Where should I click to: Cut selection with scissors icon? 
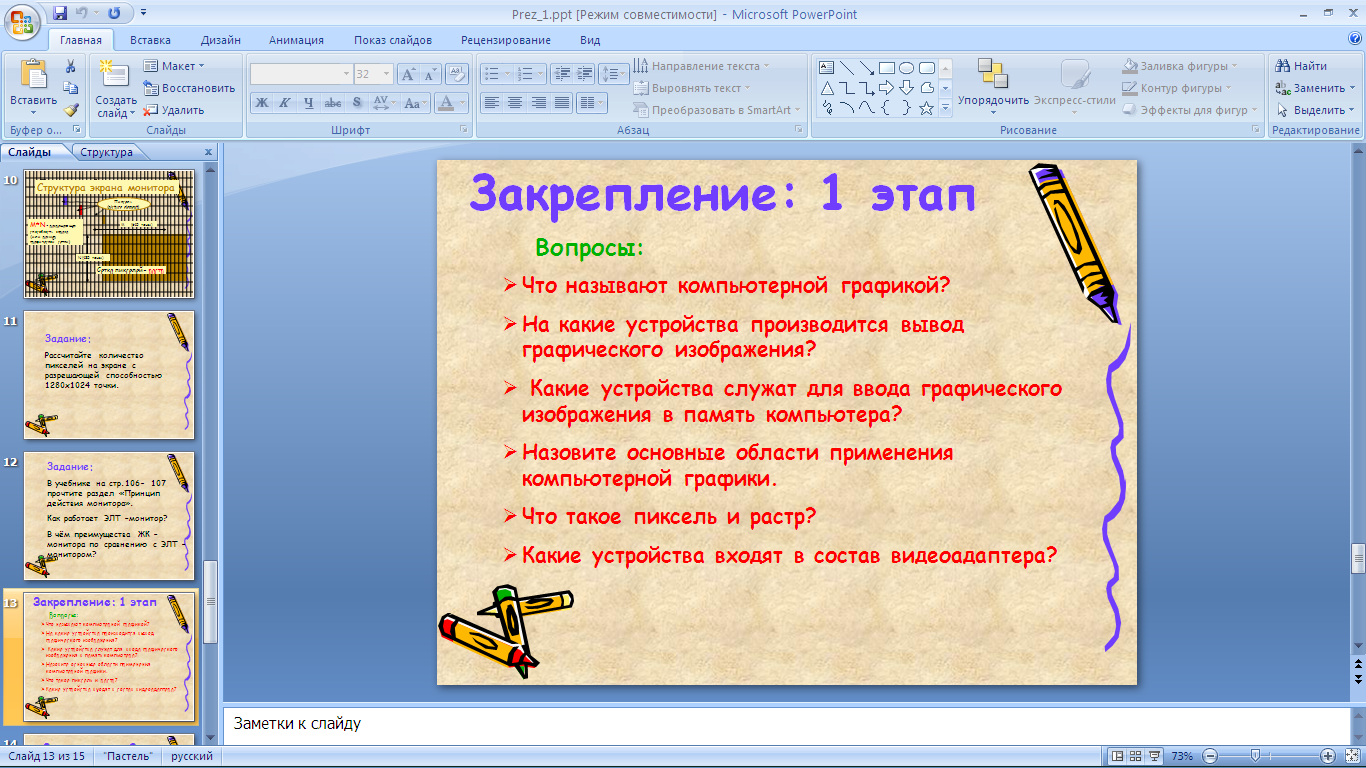(71, 66)
